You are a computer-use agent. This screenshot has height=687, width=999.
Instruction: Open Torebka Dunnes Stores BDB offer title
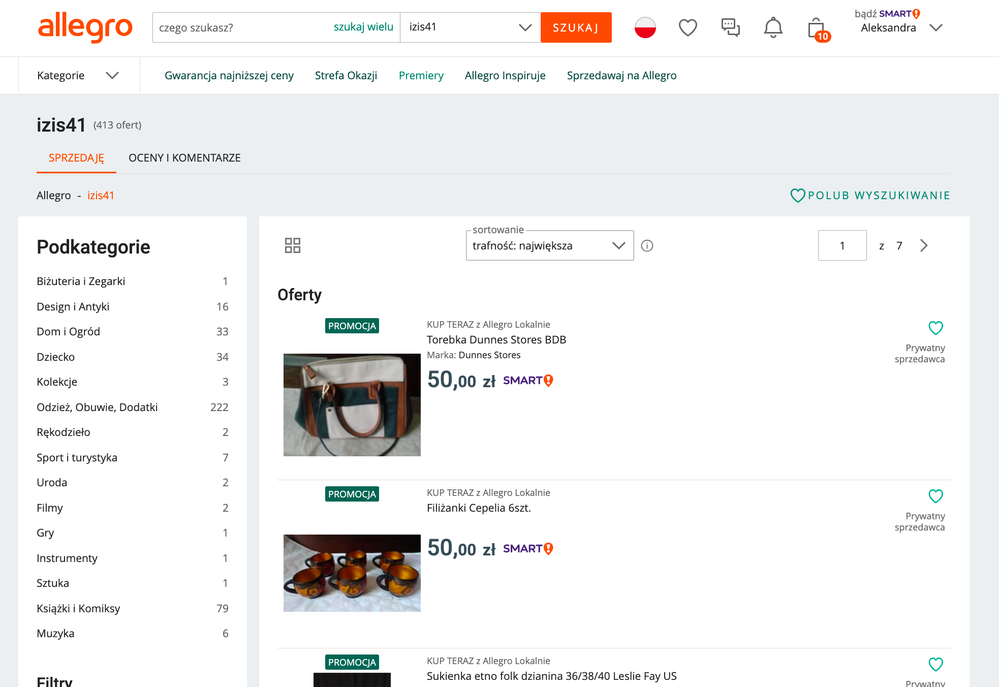tap(496, 340)
